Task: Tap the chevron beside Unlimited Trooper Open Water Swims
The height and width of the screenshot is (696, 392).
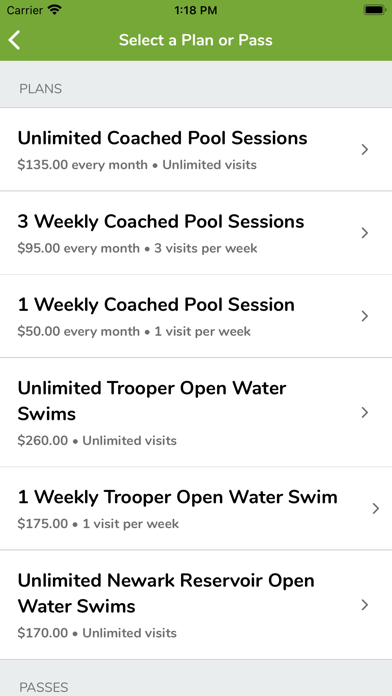Action: click(365, 412)
